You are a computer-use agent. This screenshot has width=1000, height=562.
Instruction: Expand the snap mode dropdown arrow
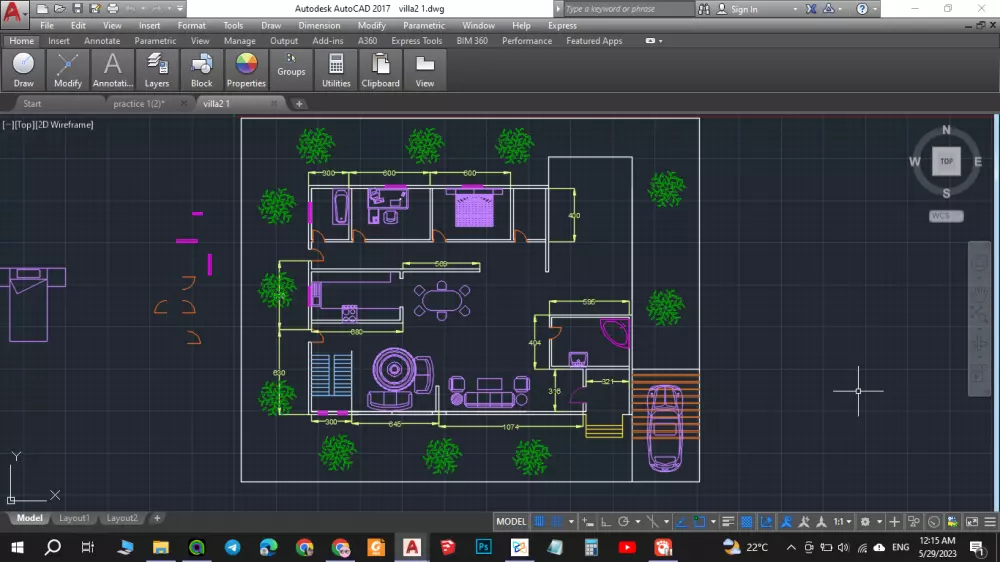pyautogui.click(x=571, y=522)
